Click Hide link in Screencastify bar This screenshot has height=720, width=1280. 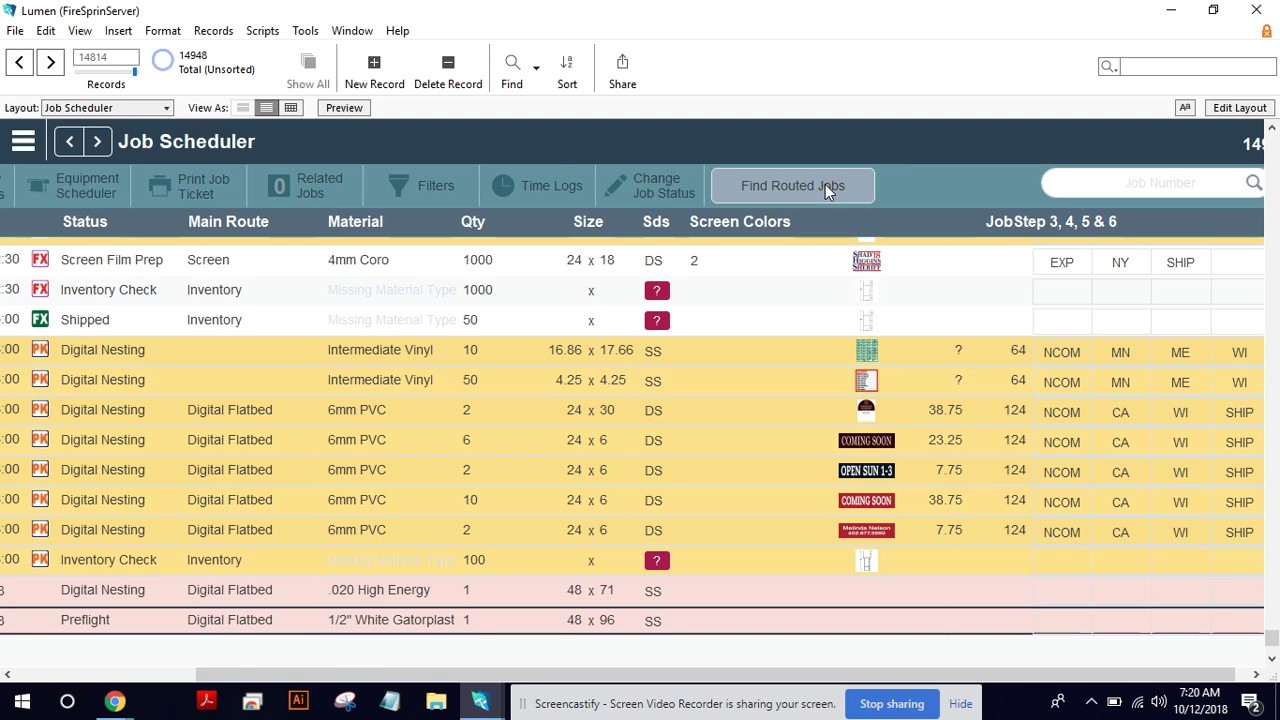click(x=961, y=704)
